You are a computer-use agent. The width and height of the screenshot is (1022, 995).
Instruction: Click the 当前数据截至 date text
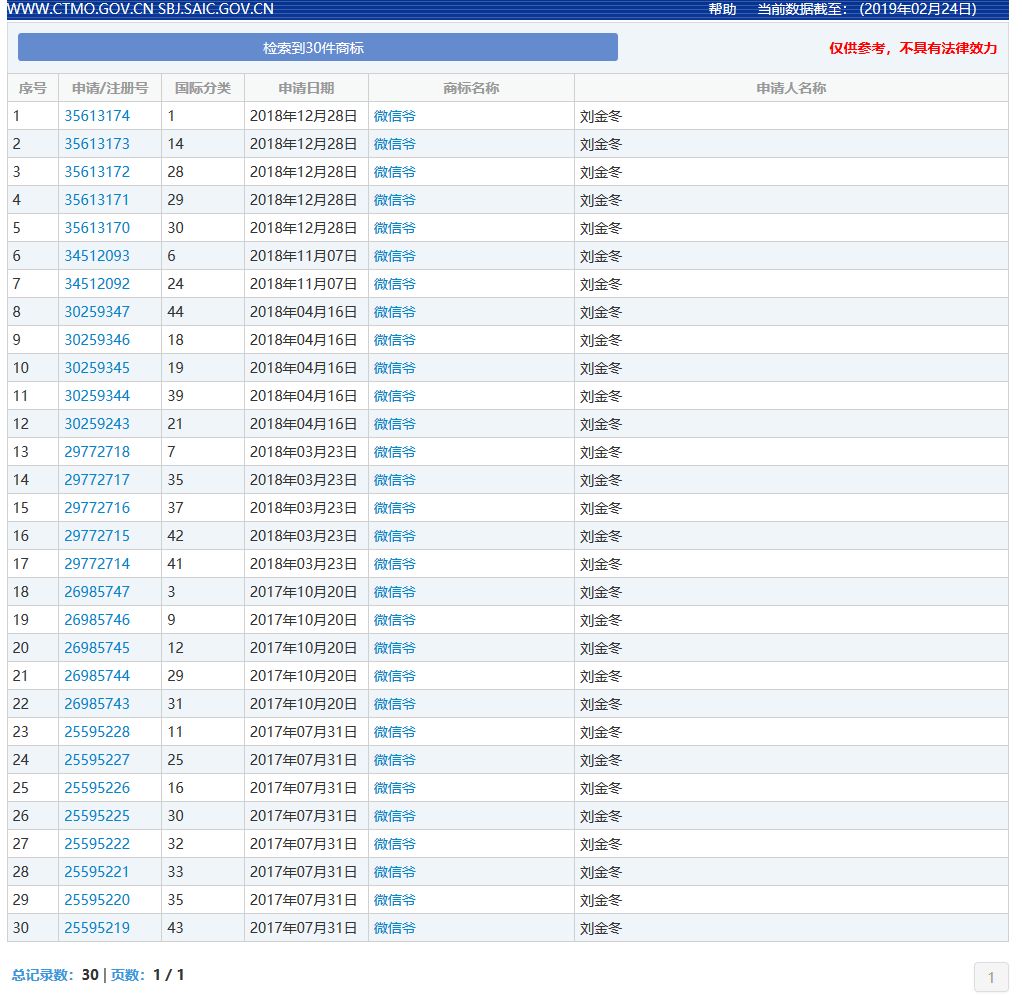867,9
